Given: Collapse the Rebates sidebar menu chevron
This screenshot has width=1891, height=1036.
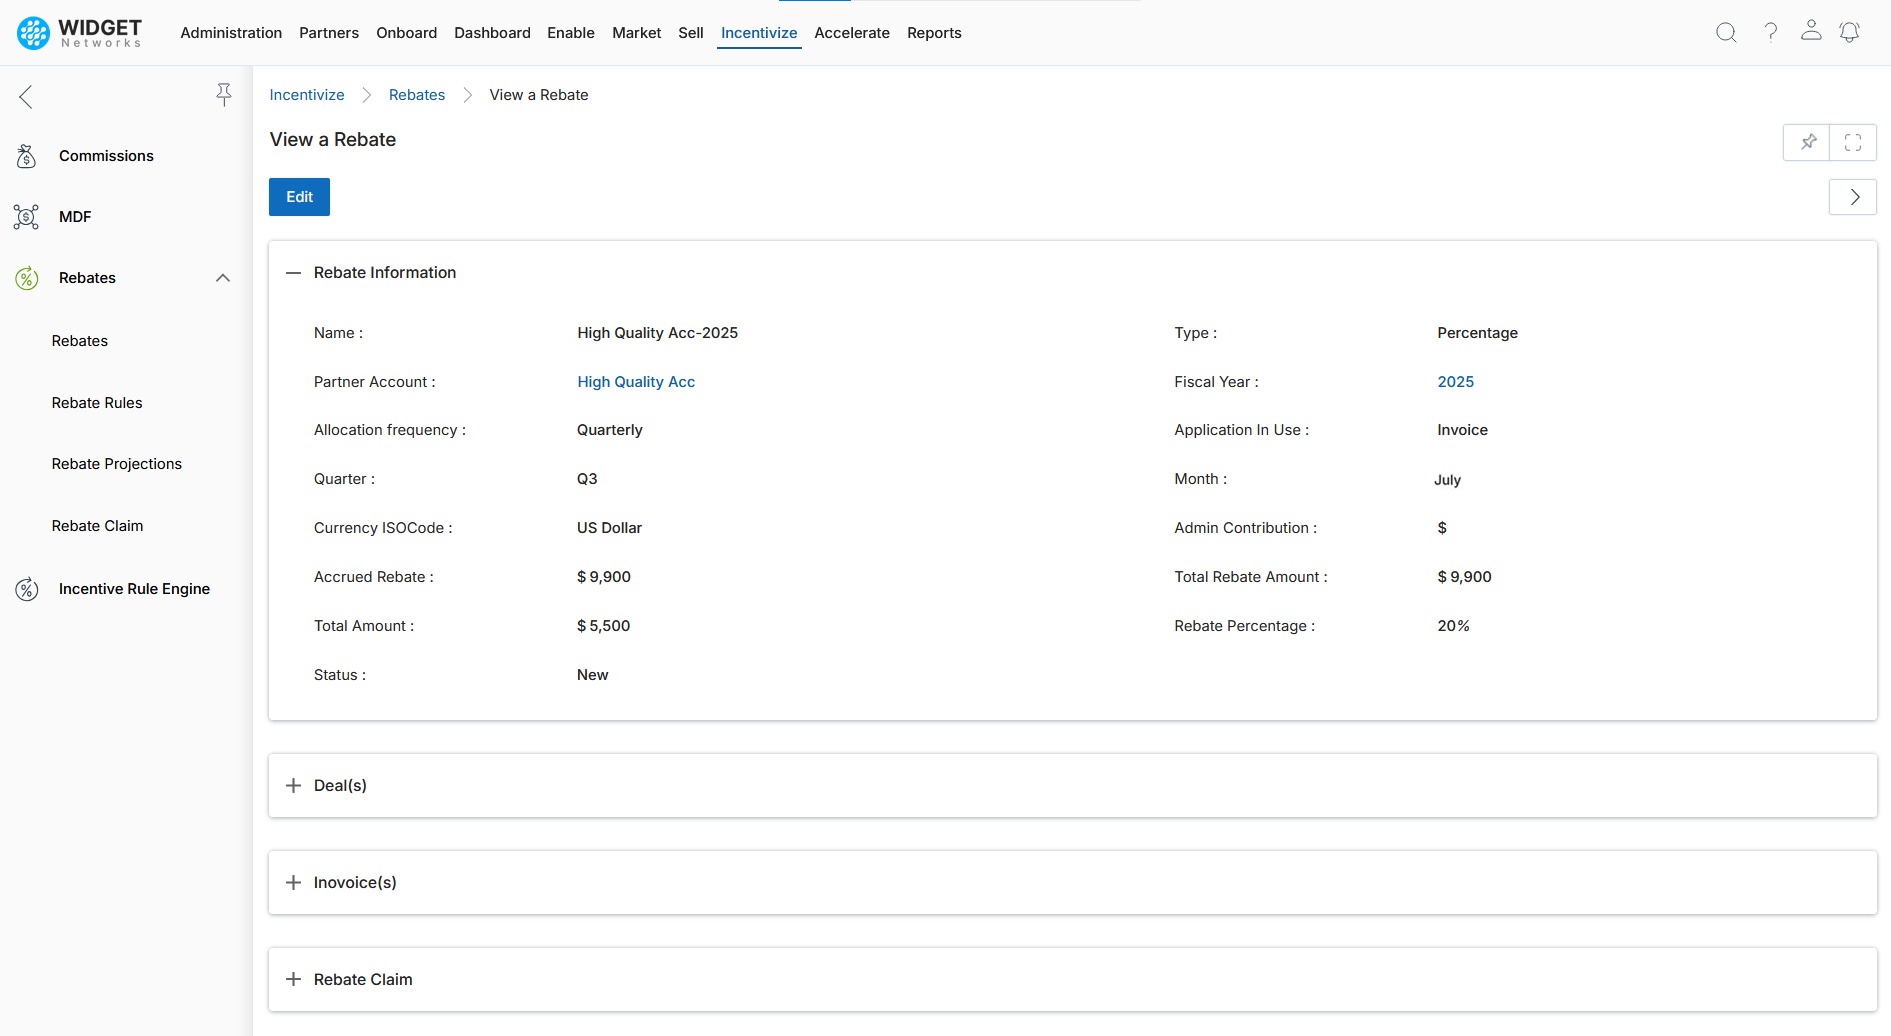Looking at the screenshot, I should tap(223, 278).
